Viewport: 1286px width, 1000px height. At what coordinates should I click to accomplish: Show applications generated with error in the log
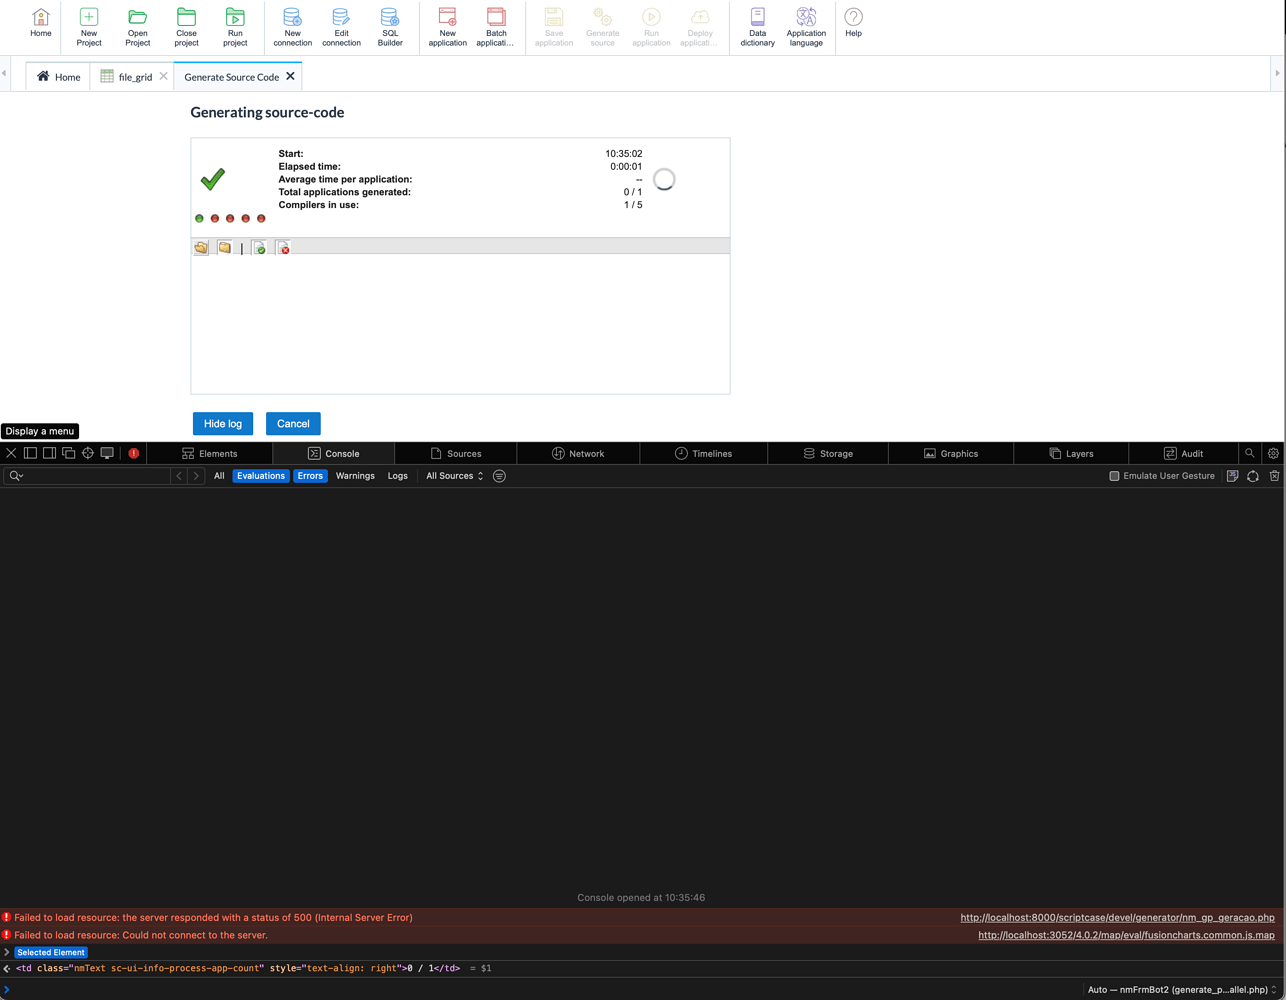[283, 247]
